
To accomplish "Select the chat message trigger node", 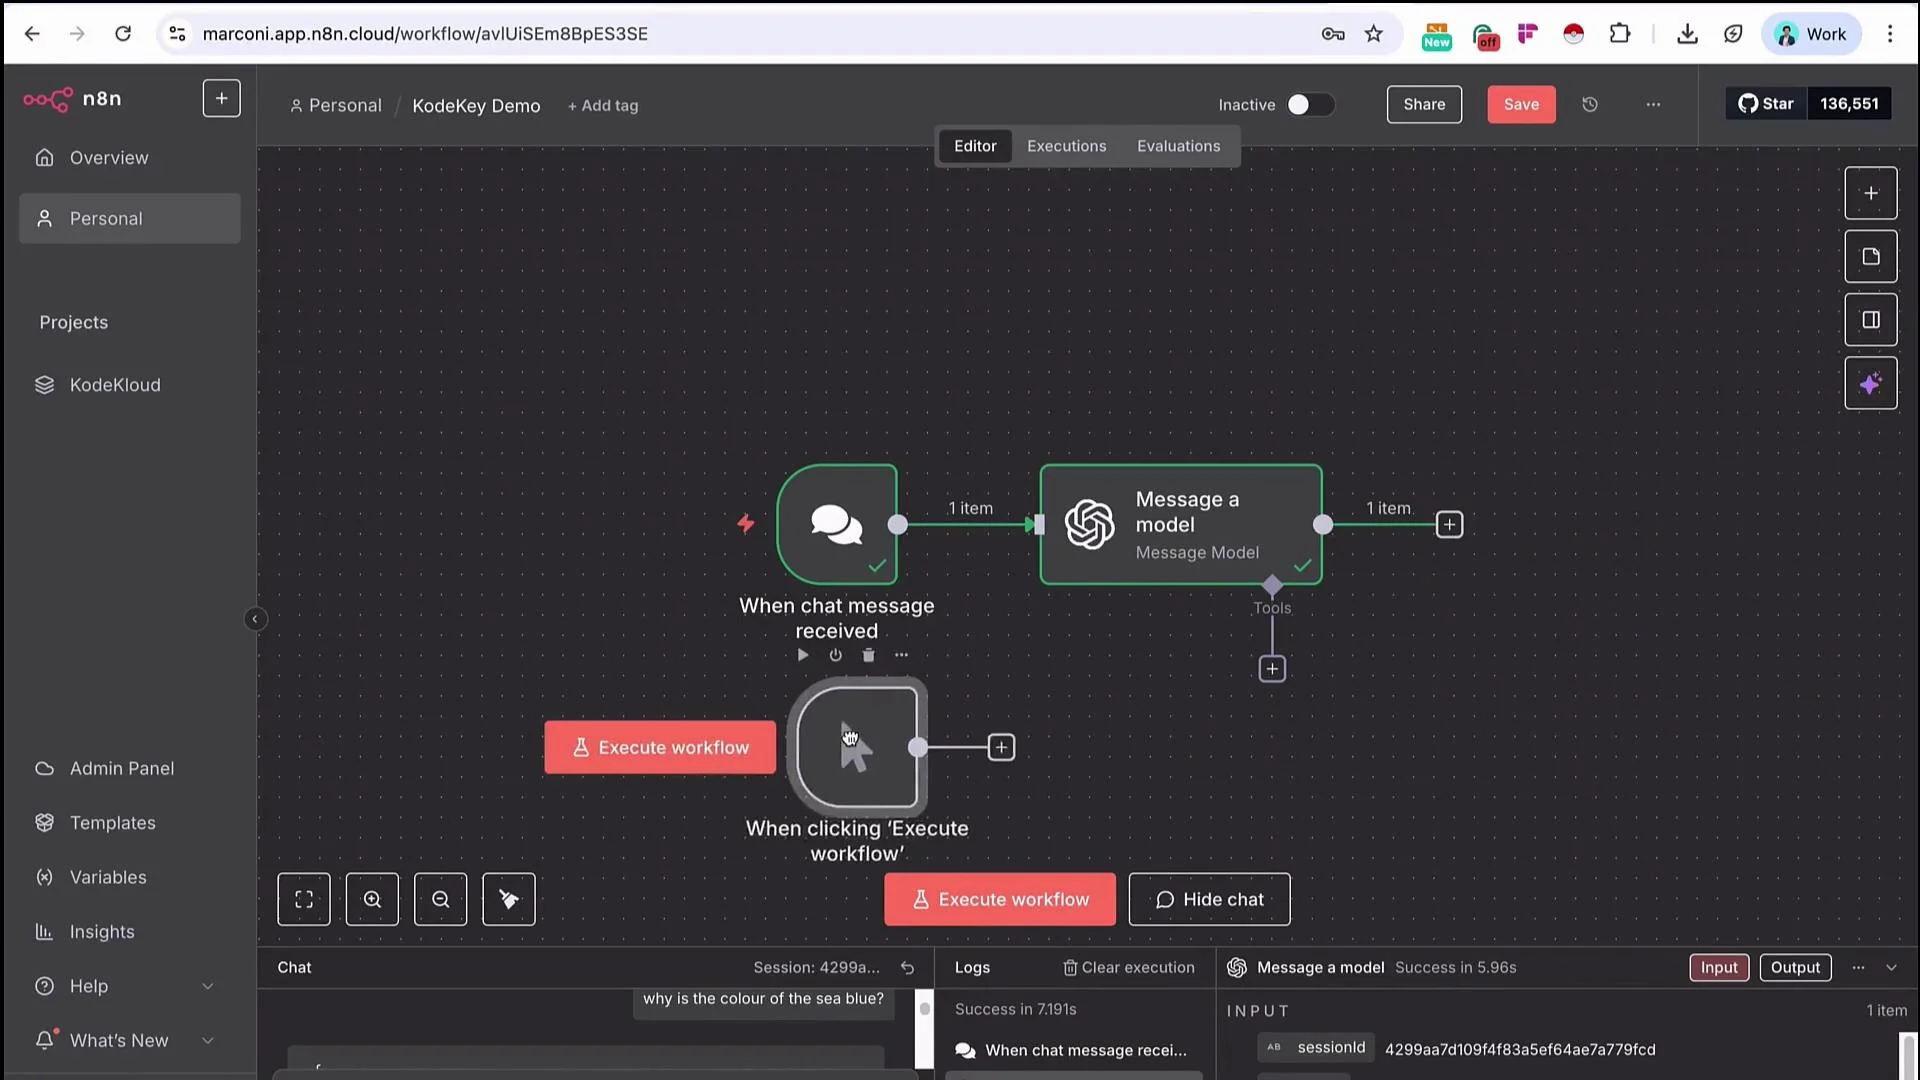I will 837,524.
